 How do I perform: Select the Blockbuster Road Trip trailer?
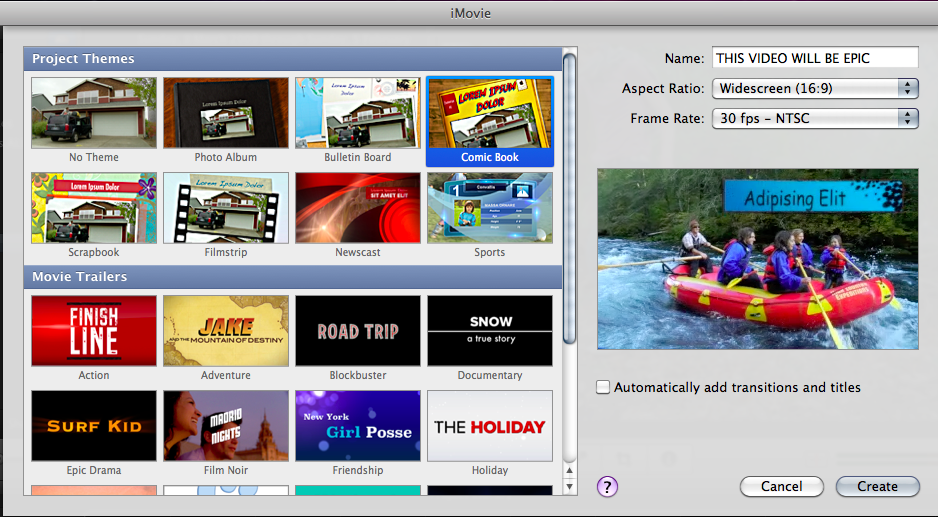pyautogui.click(x=358, y=330)
